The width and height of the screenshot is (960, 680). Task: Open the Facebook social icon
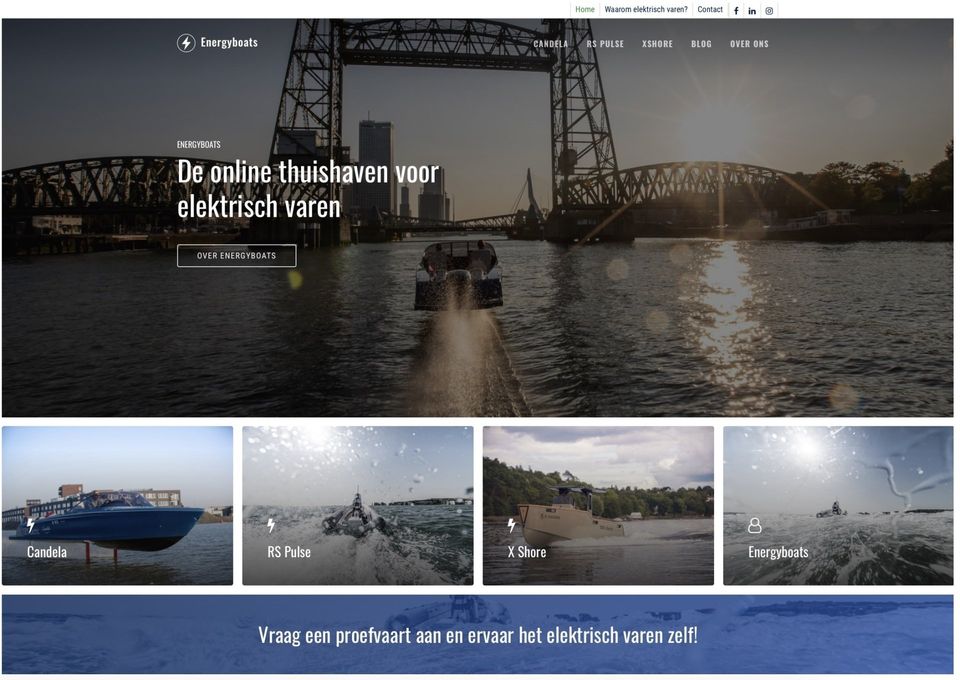coord(736,10)
